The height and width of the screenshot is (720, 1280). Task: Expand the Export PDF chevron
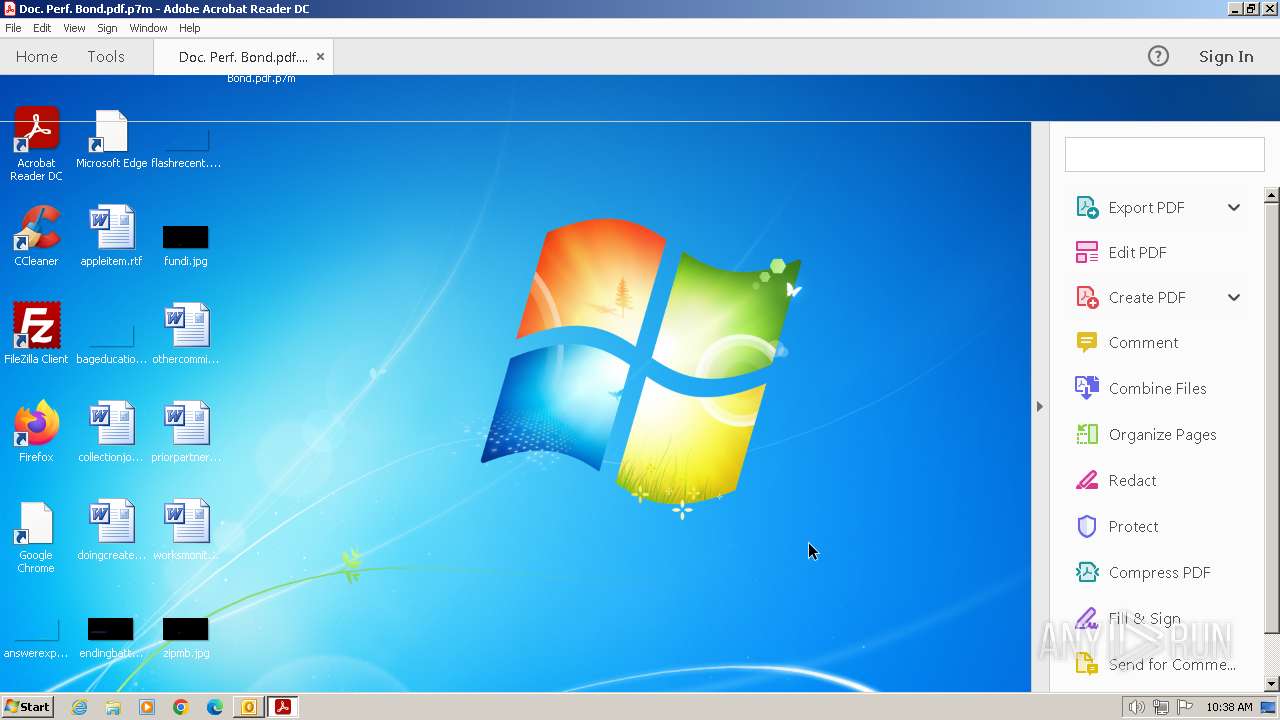pyautogui.click(x=1234, y=207)
